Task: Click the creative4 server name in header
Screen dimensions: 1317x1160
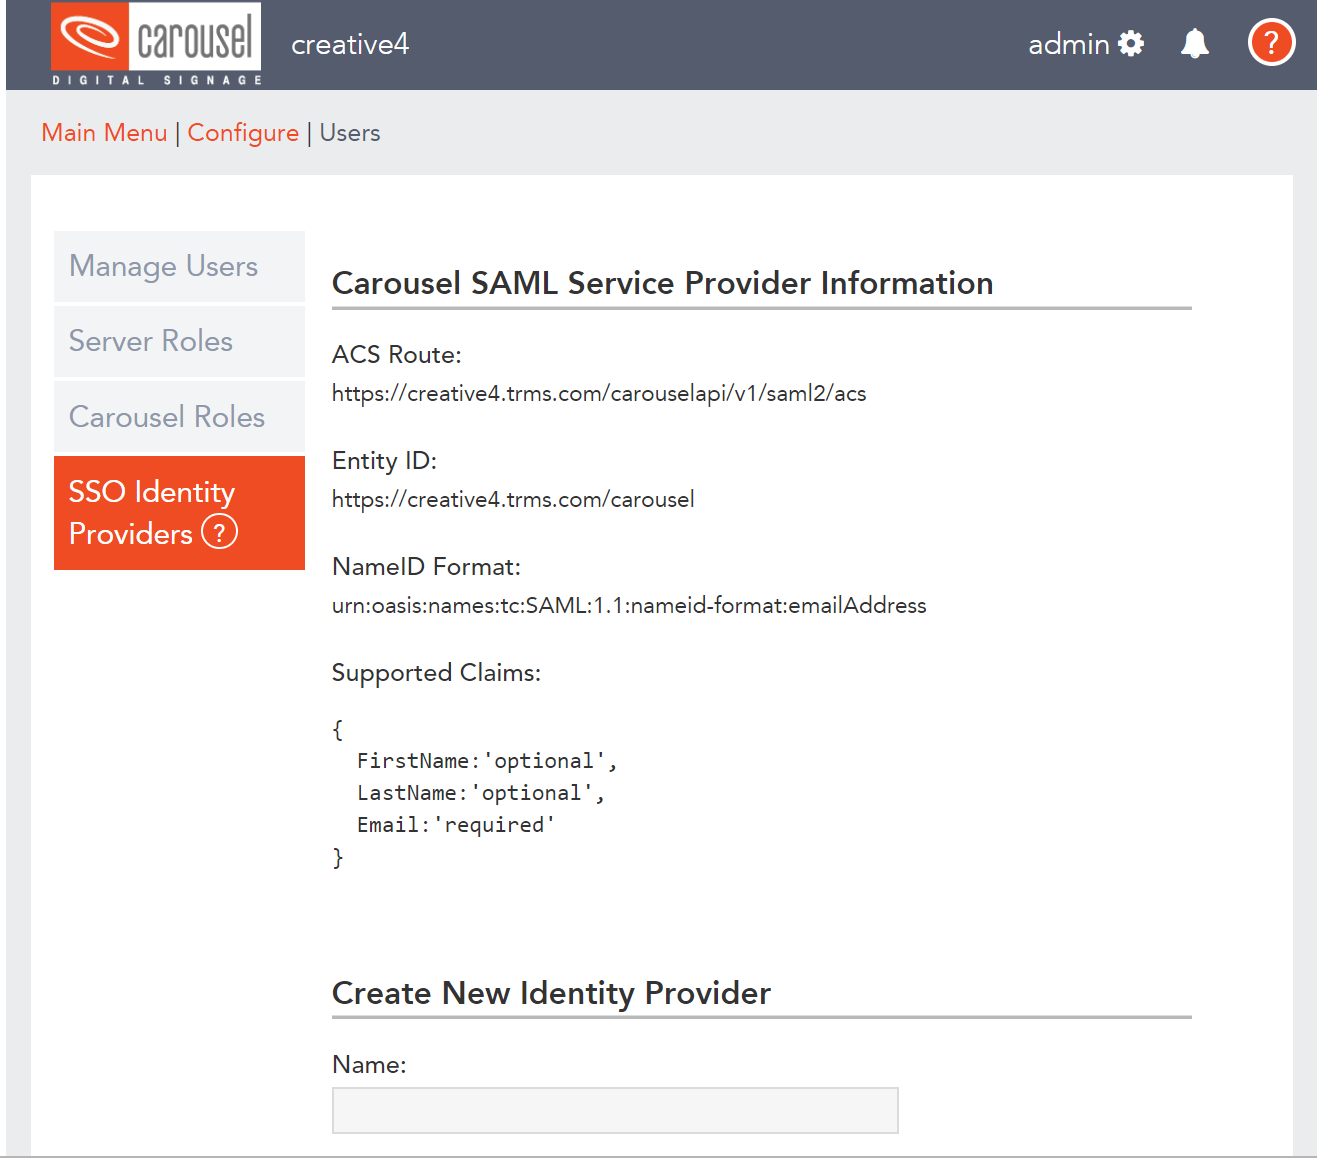Action: point(350,44)
